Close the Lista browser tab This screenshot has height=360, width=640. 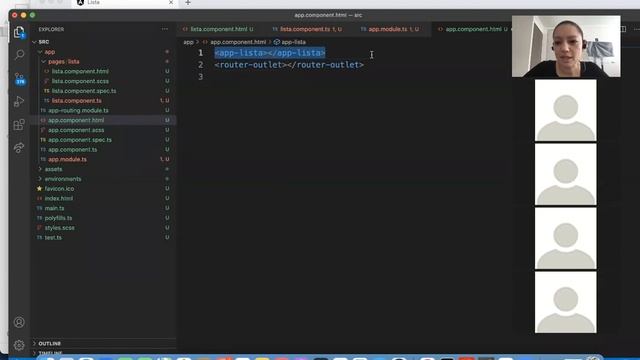(171, 3)
